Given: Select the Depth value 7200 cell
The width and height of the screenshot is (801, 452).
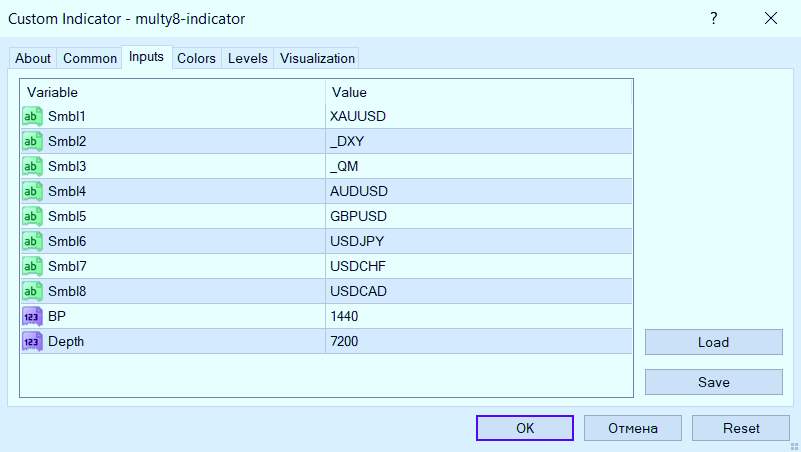Looking at the screenshot, I should [x=478, y=341].
